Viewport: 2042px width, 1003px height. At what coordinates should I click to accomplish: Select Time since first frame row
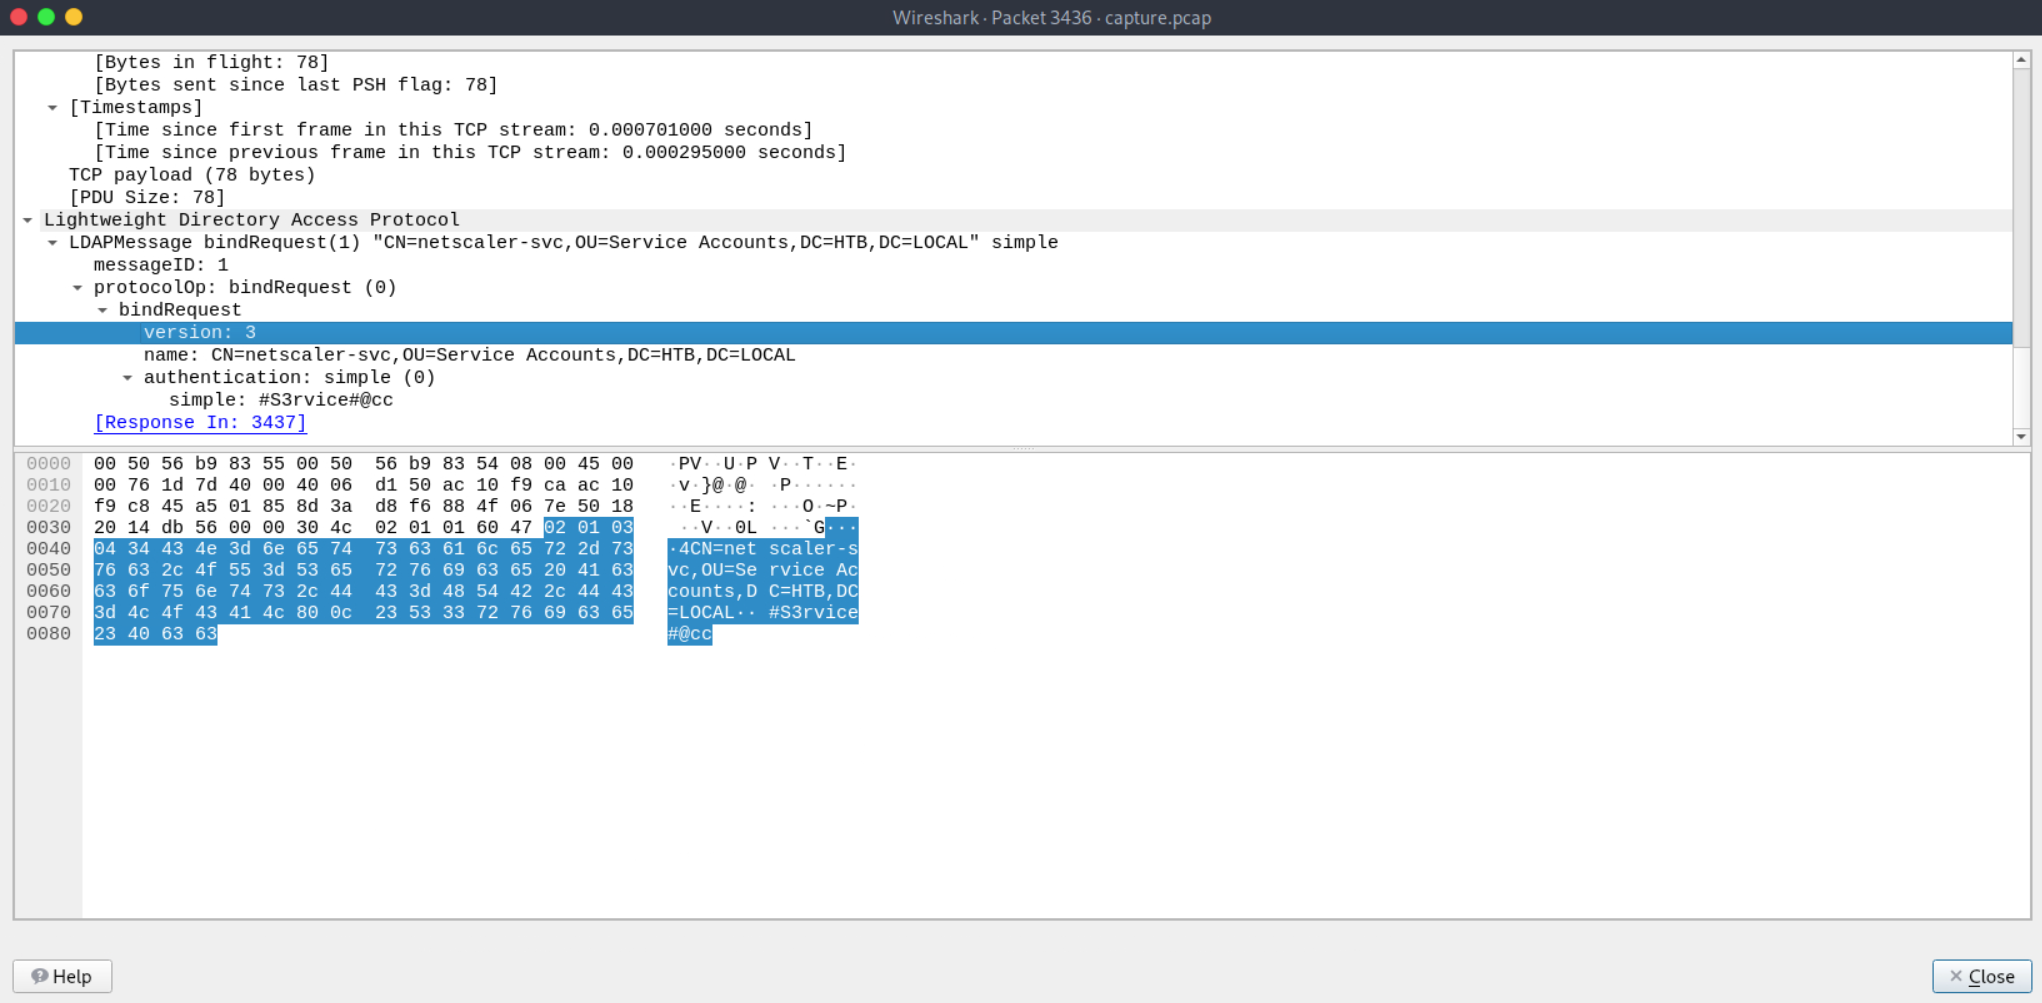click(x=1013, y=130)
